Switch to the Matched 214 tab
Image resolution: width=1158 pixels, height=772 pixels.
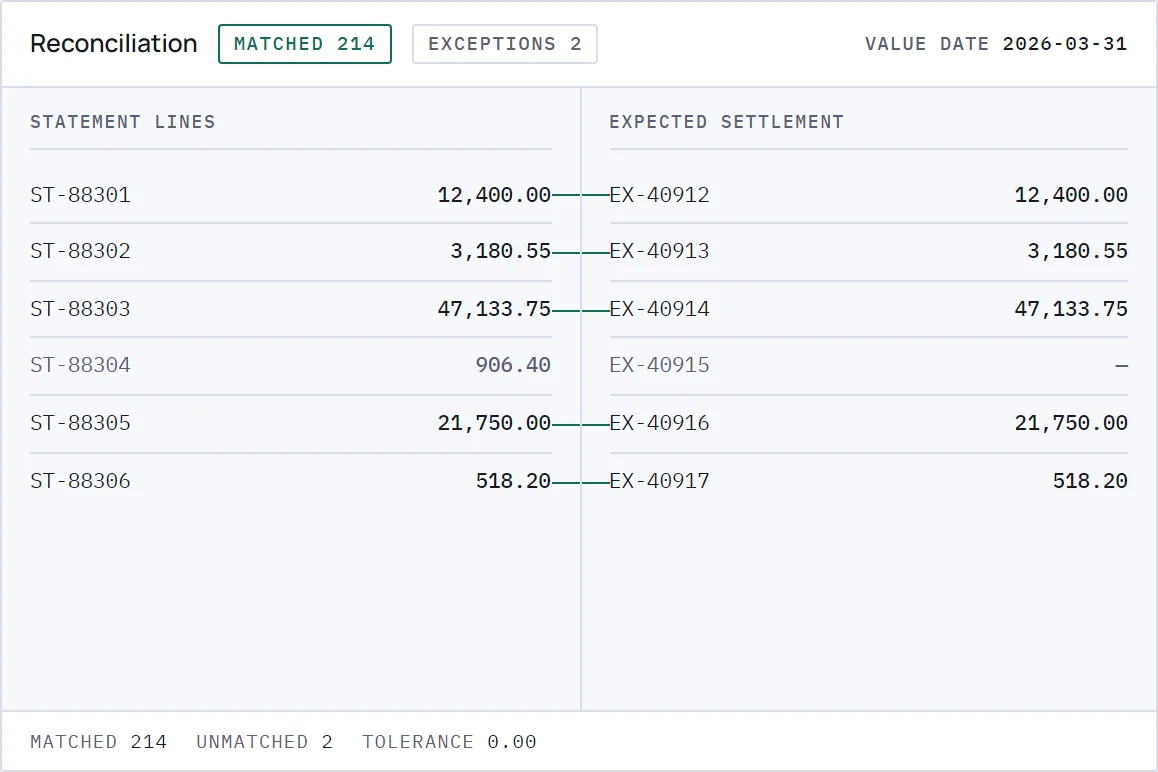click(x=304, y=44)
